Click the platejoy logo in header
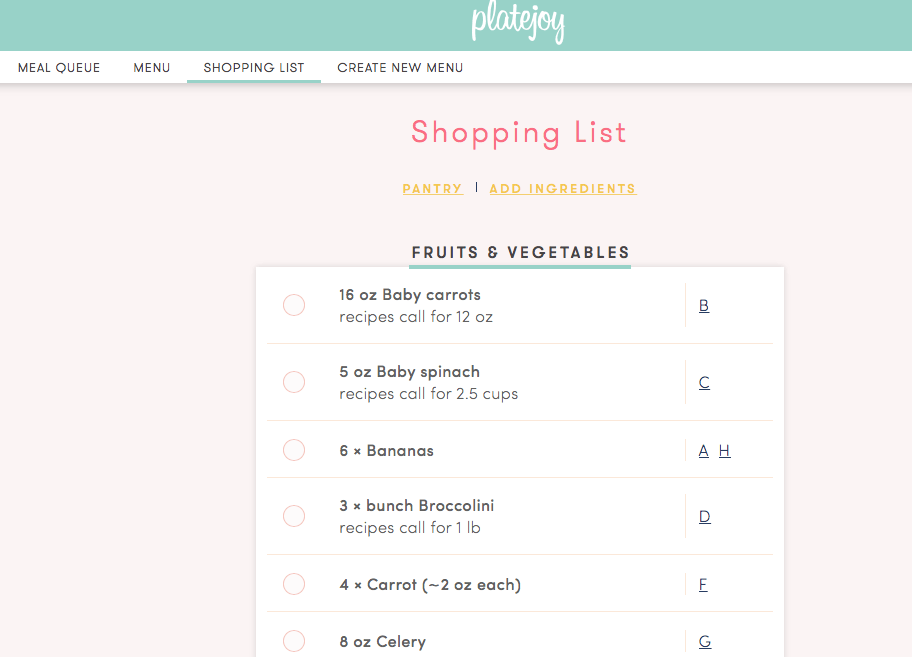912x657 pixels. coord(518,22)
